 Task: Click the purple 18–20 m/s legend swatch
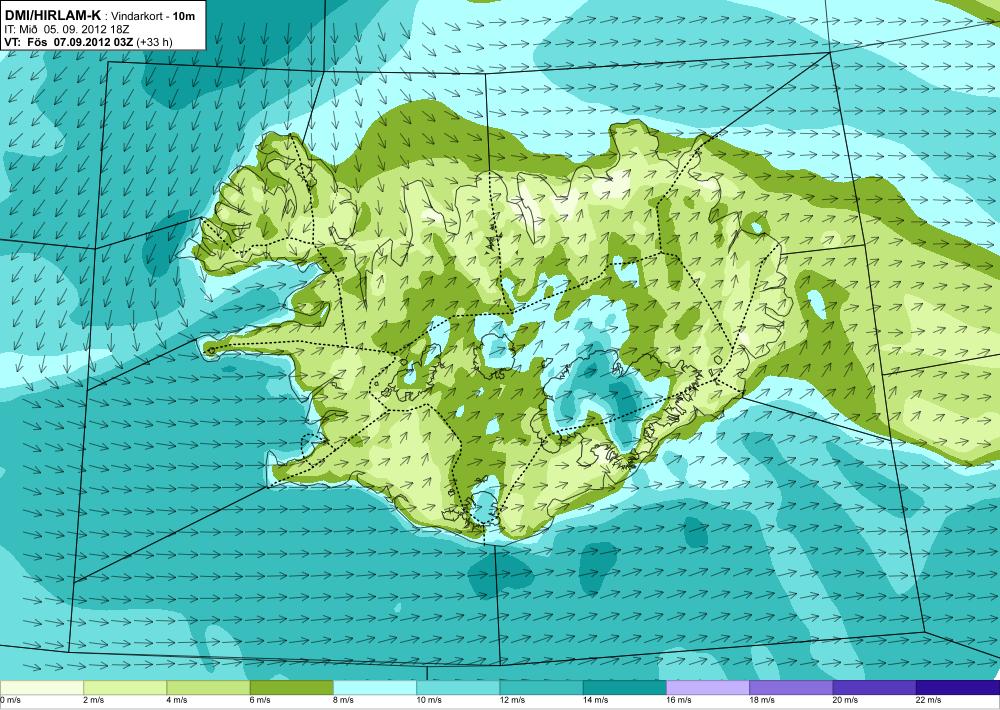tap(791, 687)
